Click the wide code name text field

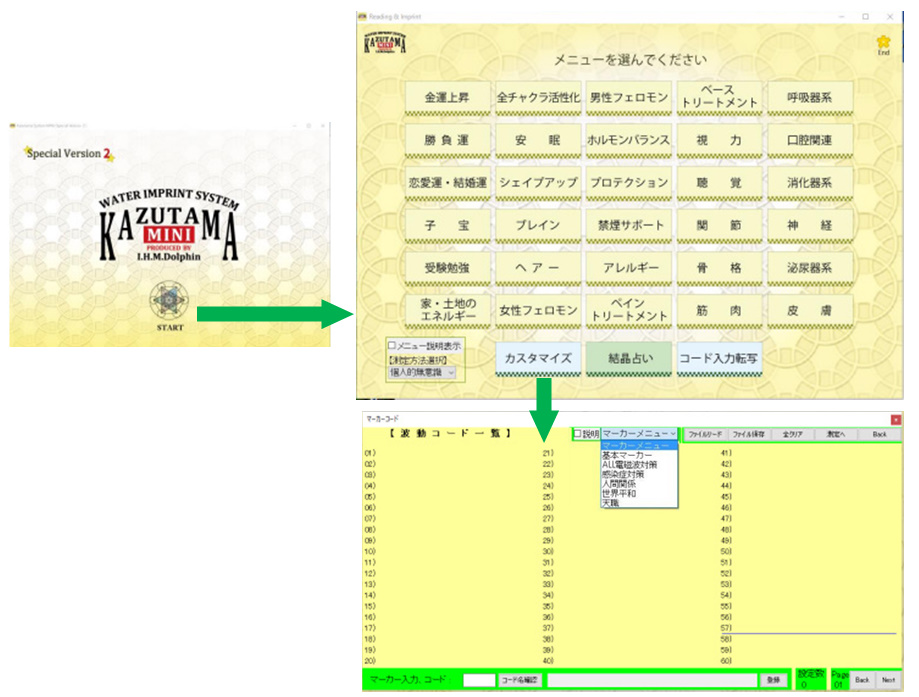tap(652, 680)
